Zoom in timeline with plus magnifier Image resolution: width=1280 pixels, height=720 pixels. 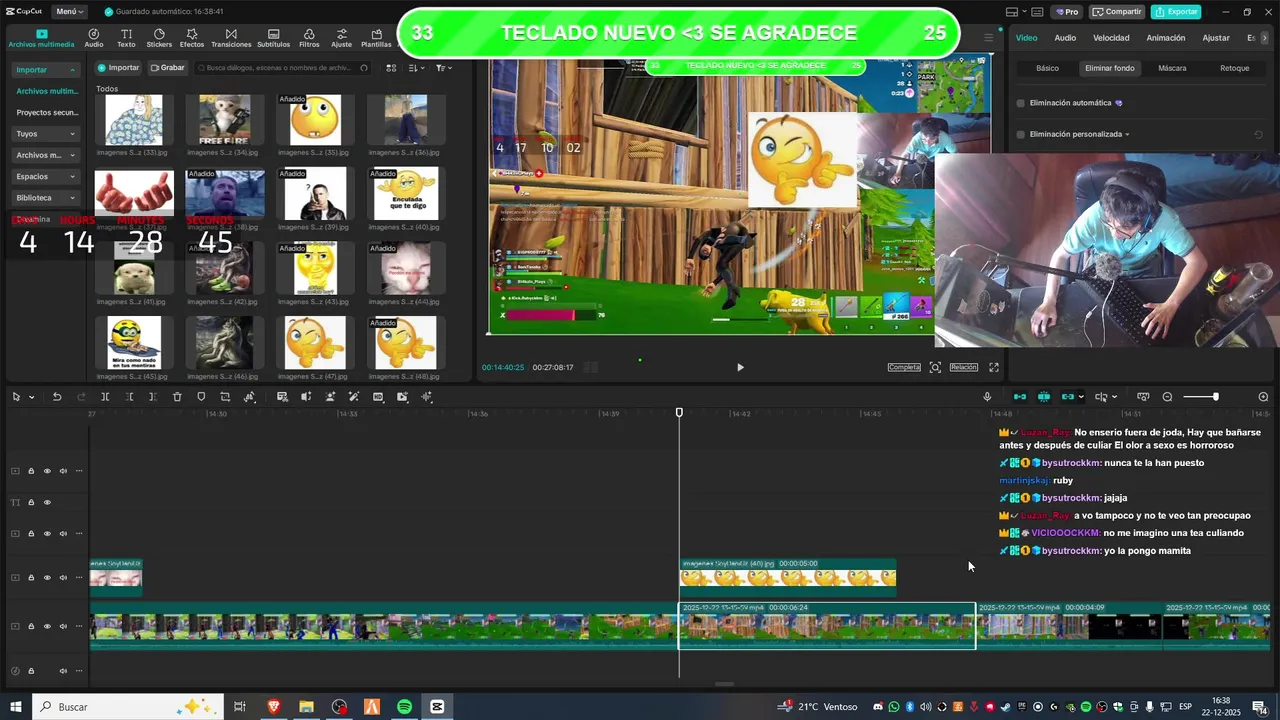tap(1263, 397)
